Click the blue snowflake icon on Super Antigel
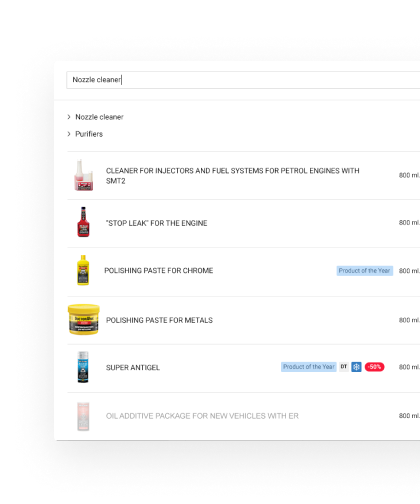This screenshot has width=420, height=504. coord(356,367)
